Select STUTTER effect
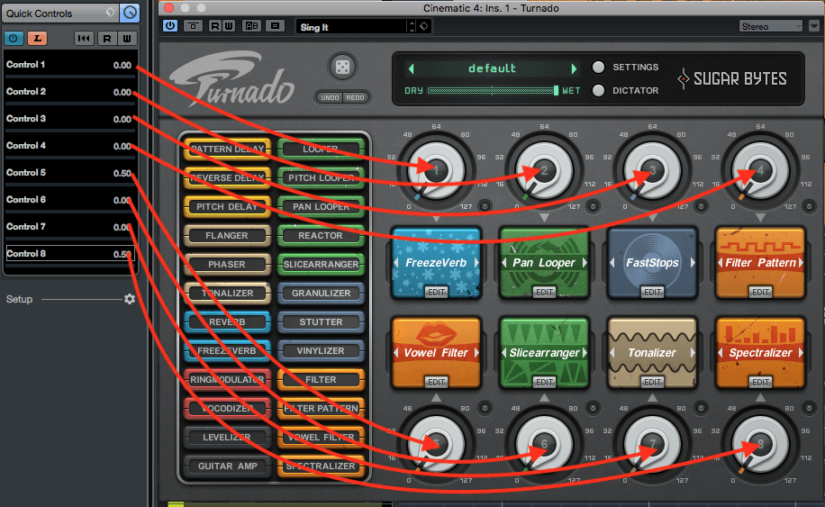 click(x=320, y=322)
